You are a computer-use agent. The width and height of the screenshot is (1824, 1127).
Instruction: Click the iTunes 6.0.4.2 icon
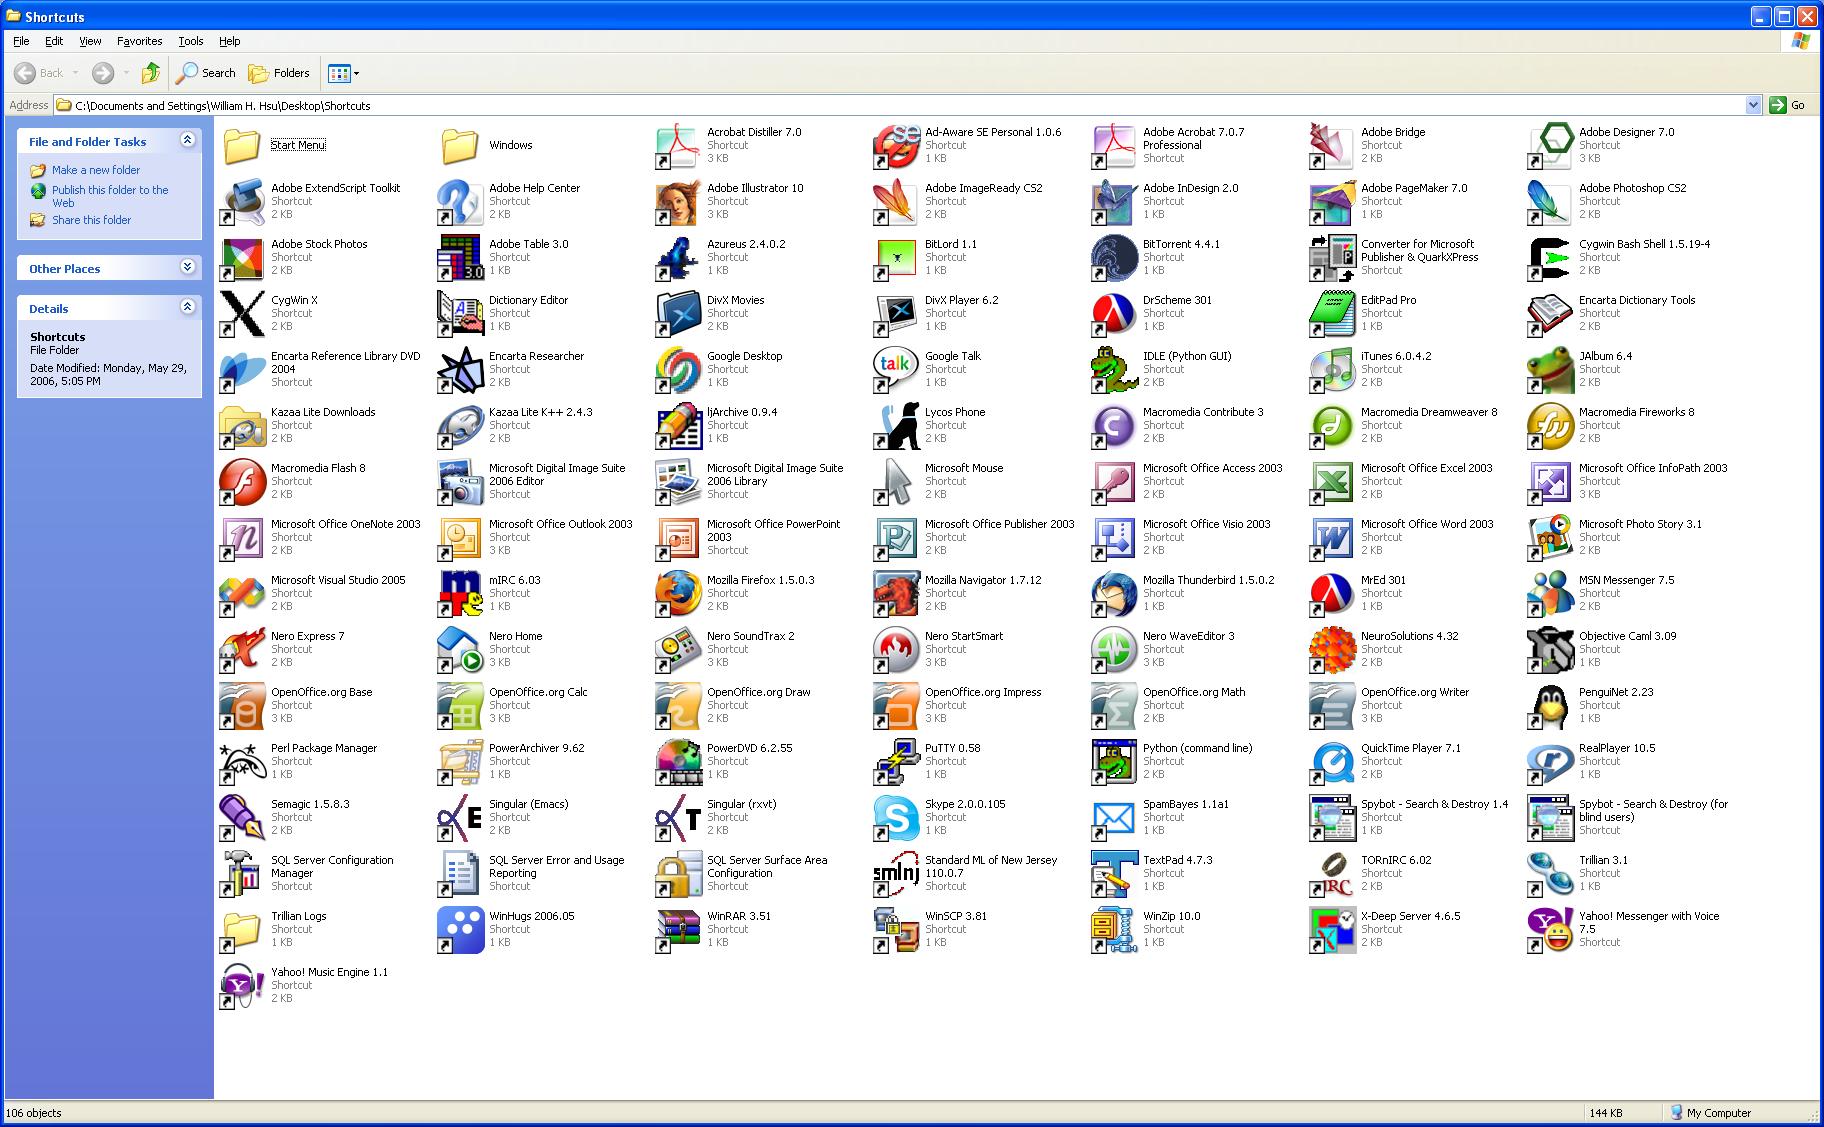[x=1332, y=369]
